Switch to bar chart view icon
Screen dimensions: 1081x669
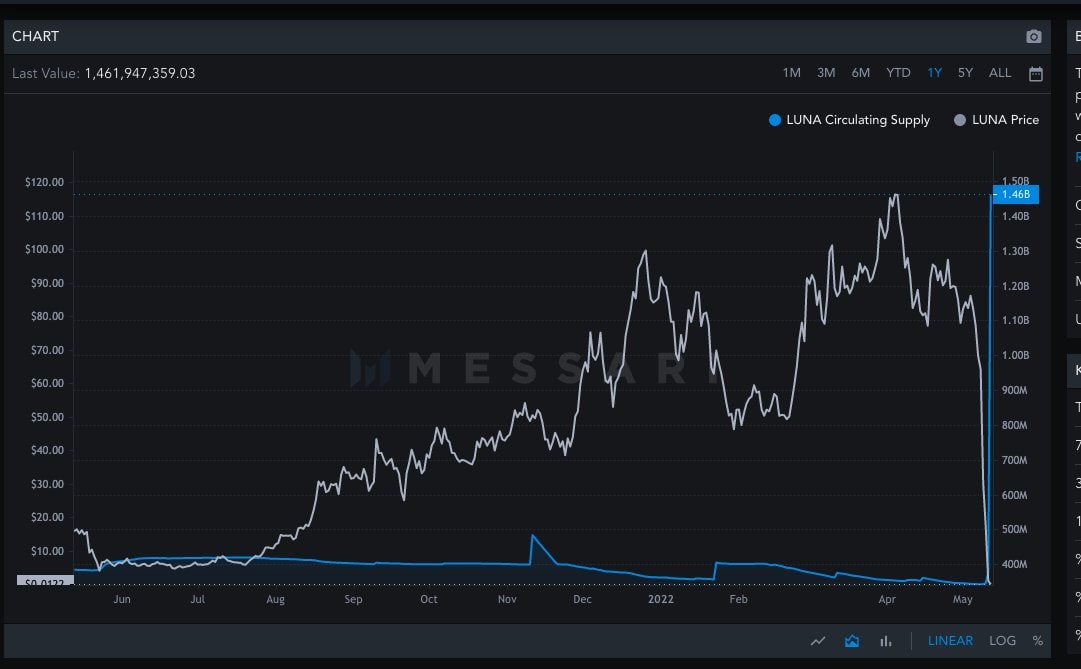point(886,641)
